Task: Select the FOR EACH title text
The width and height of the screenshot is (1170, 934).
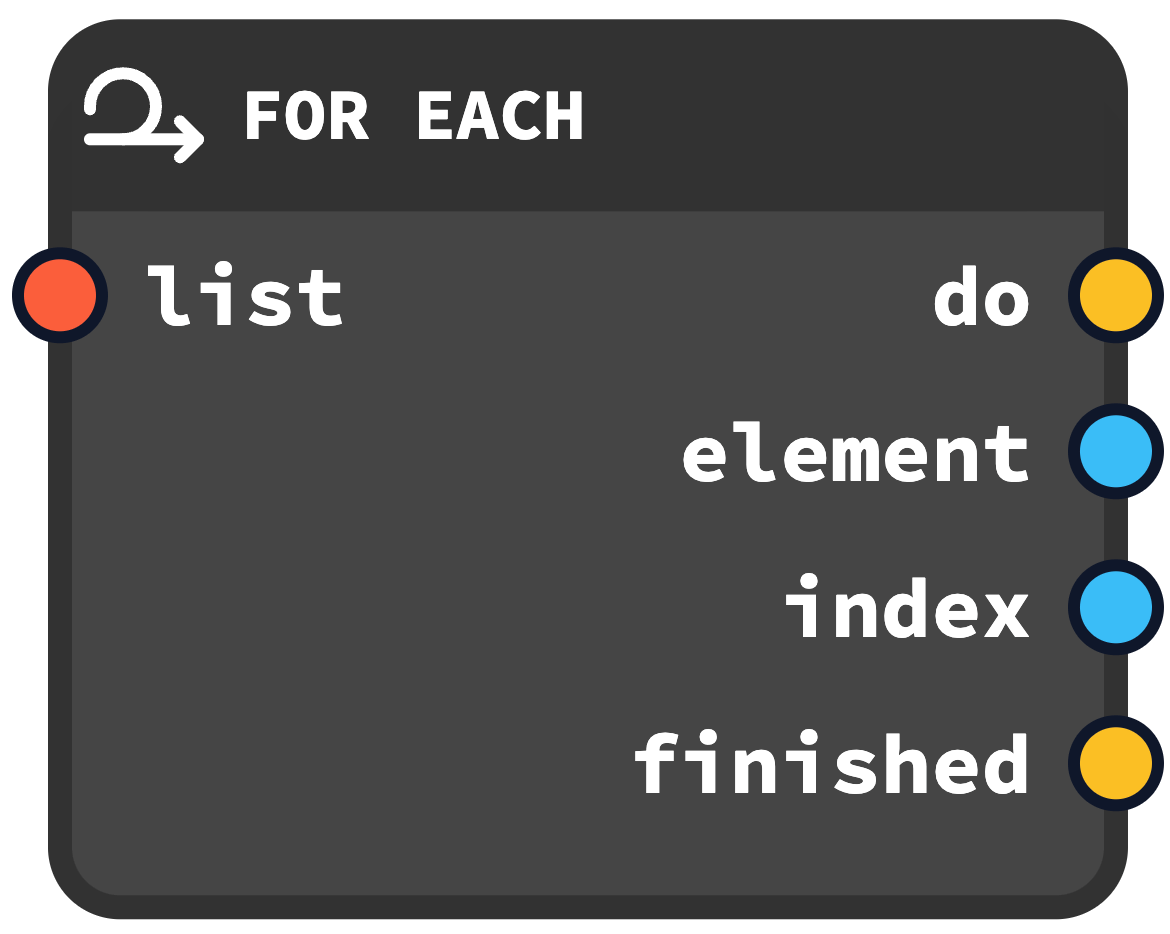Action: 413,116
